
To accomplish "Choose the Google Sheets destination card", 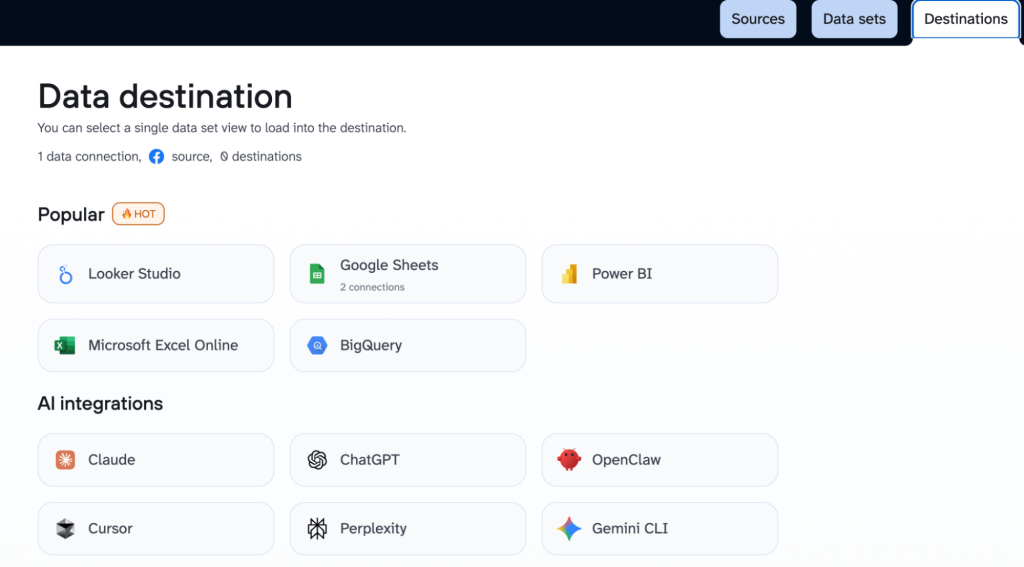I will tap(408, 274).
